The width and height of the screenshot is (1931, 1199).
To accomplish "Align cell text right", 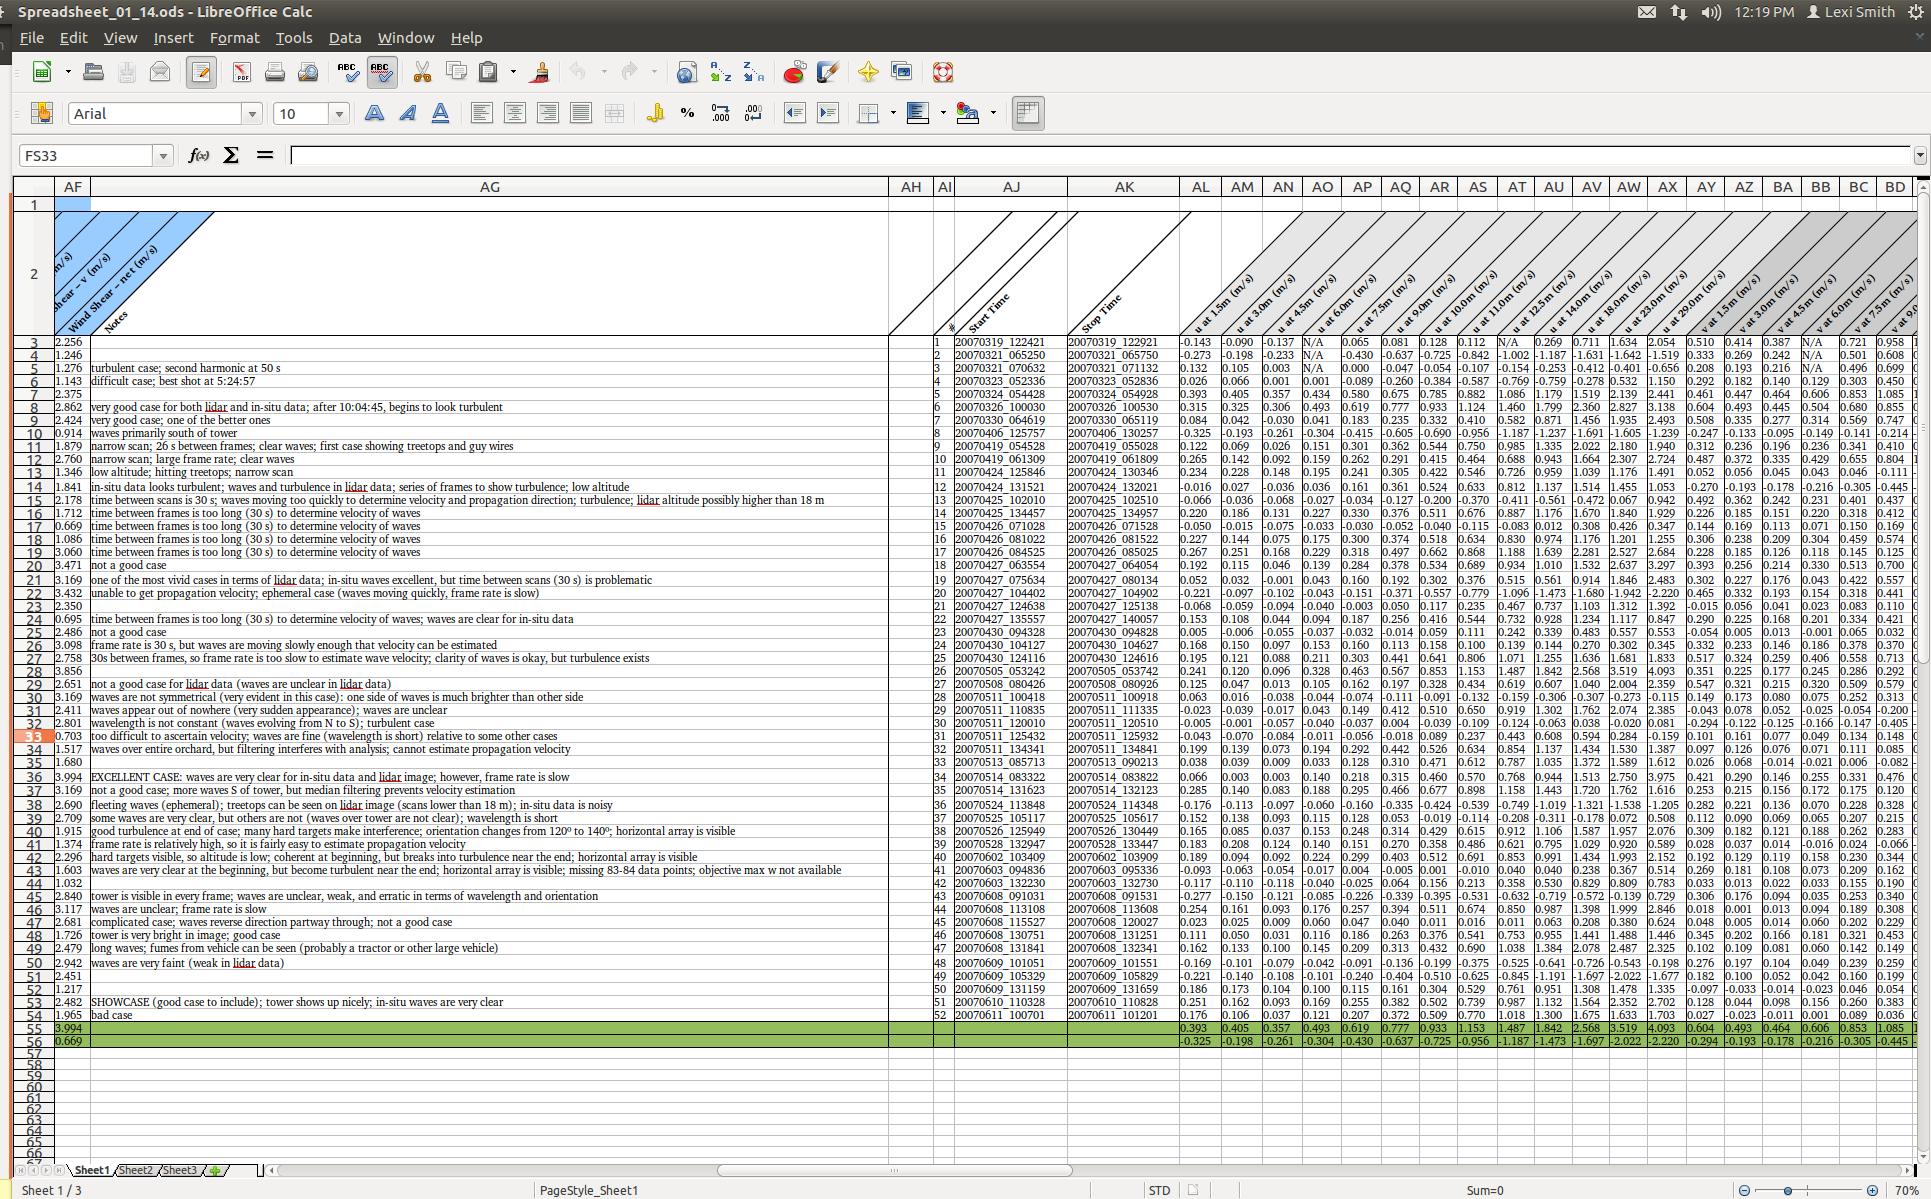I will point(547,113).
